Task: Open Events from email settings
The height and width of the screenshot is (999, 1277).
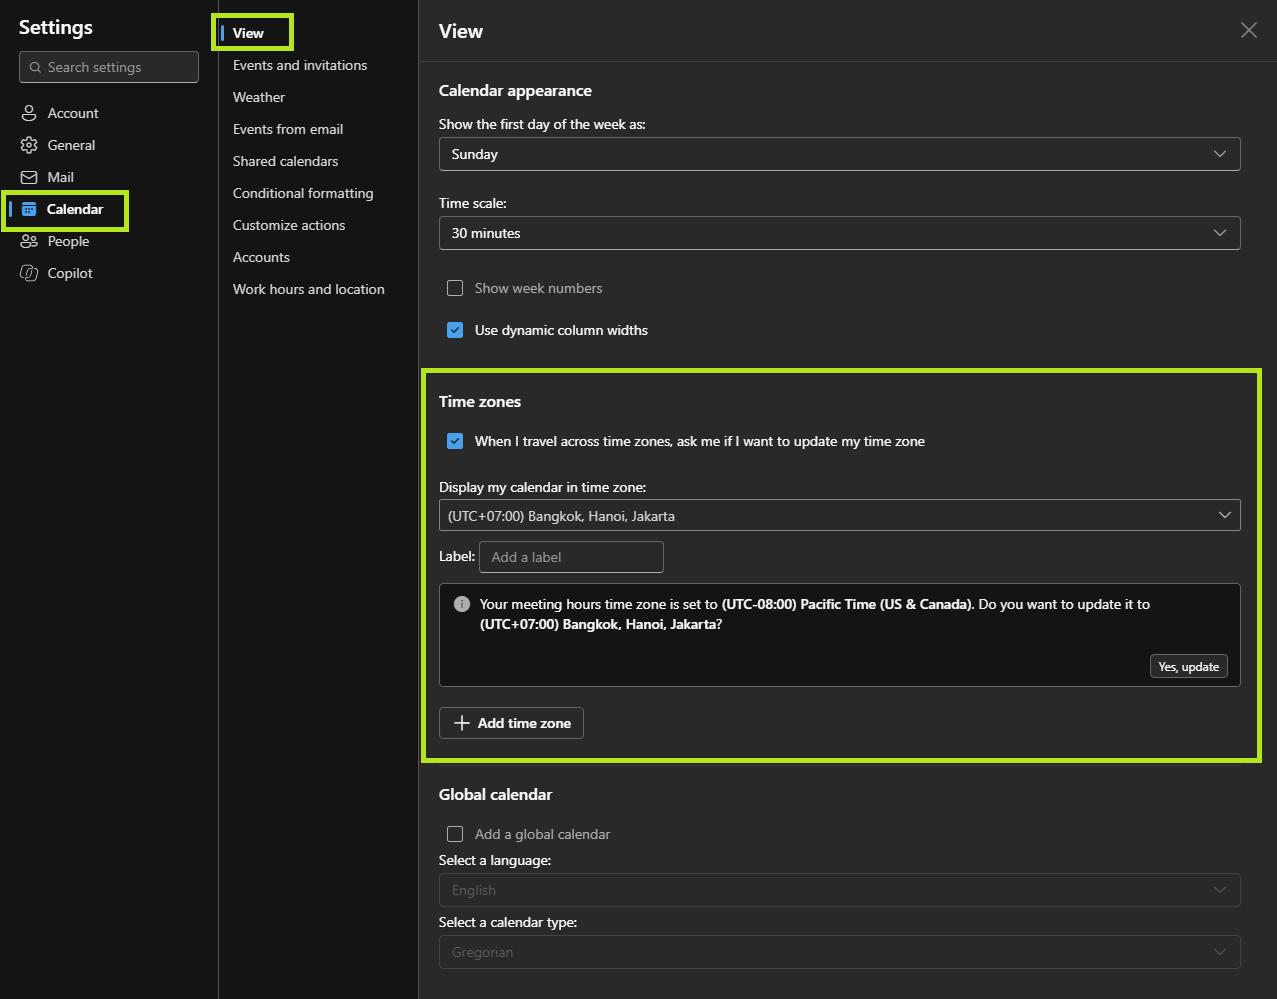Action: 288,129
